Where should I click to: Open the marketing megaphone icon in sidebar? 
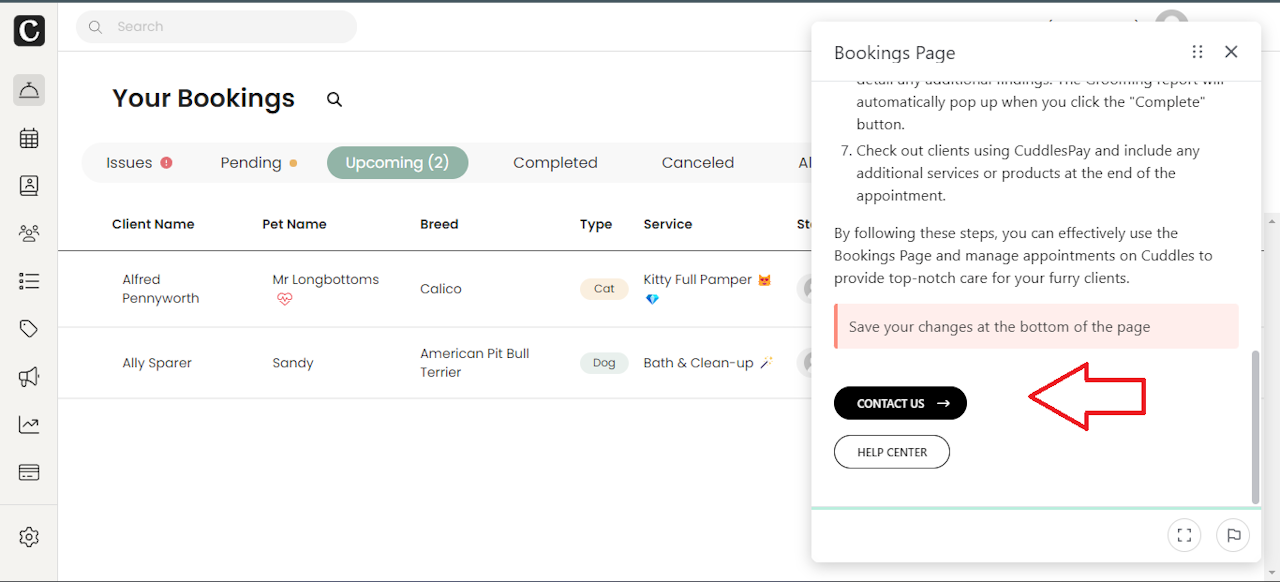pos(29,377)
